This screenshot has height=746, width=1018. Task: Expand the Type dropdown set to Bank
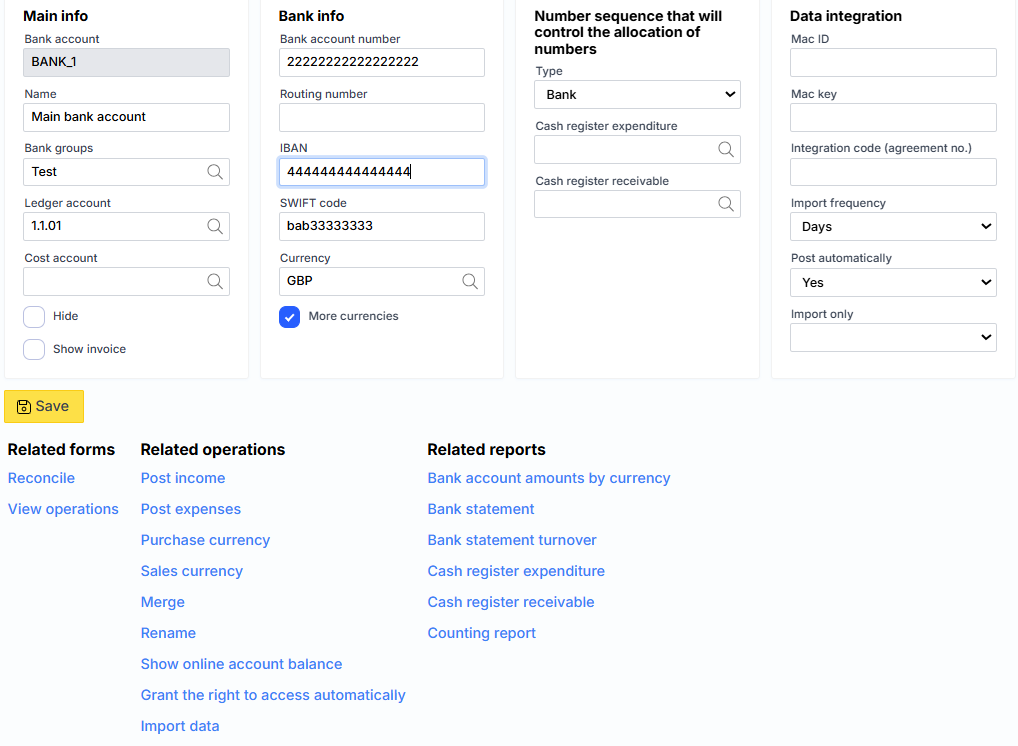click(x=637, y=95)
